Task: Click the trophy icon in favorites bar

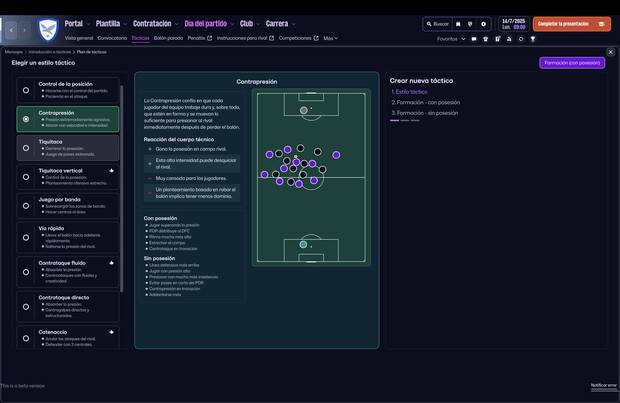Action: click(533, 39)
